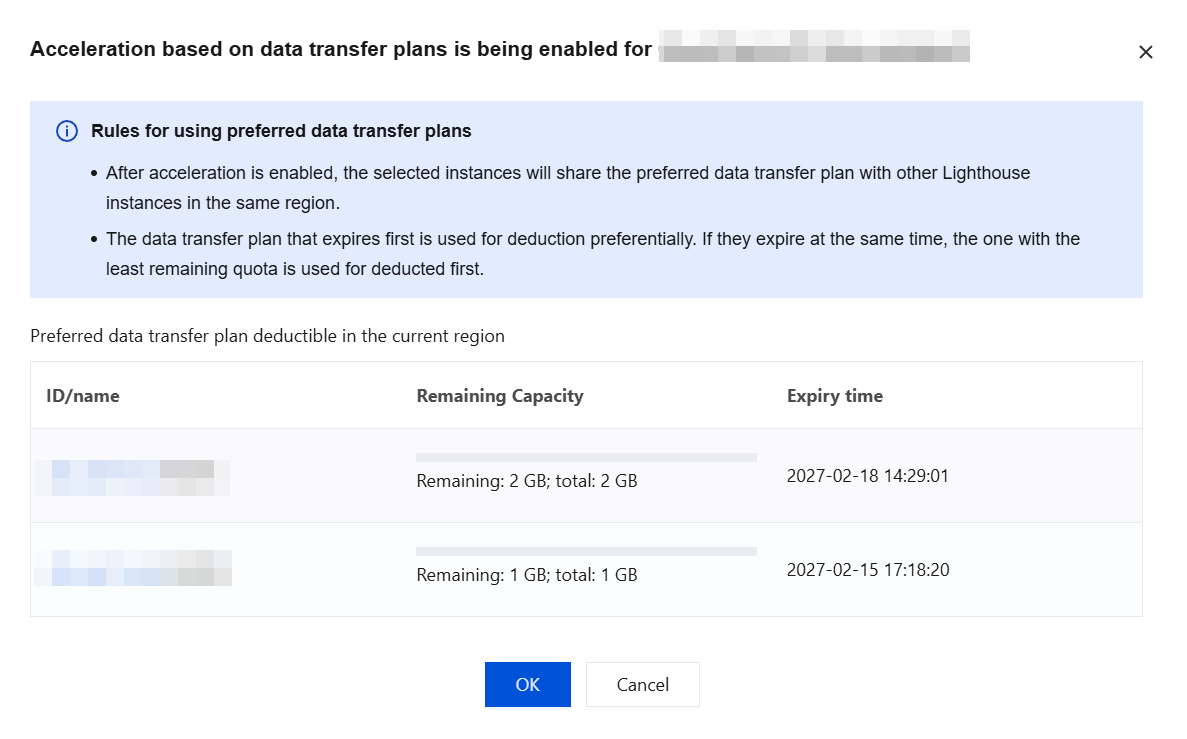Screen dimensions: 1187x739
Task: Click the 1 GB plan progress bar
Action: point(587,551)
